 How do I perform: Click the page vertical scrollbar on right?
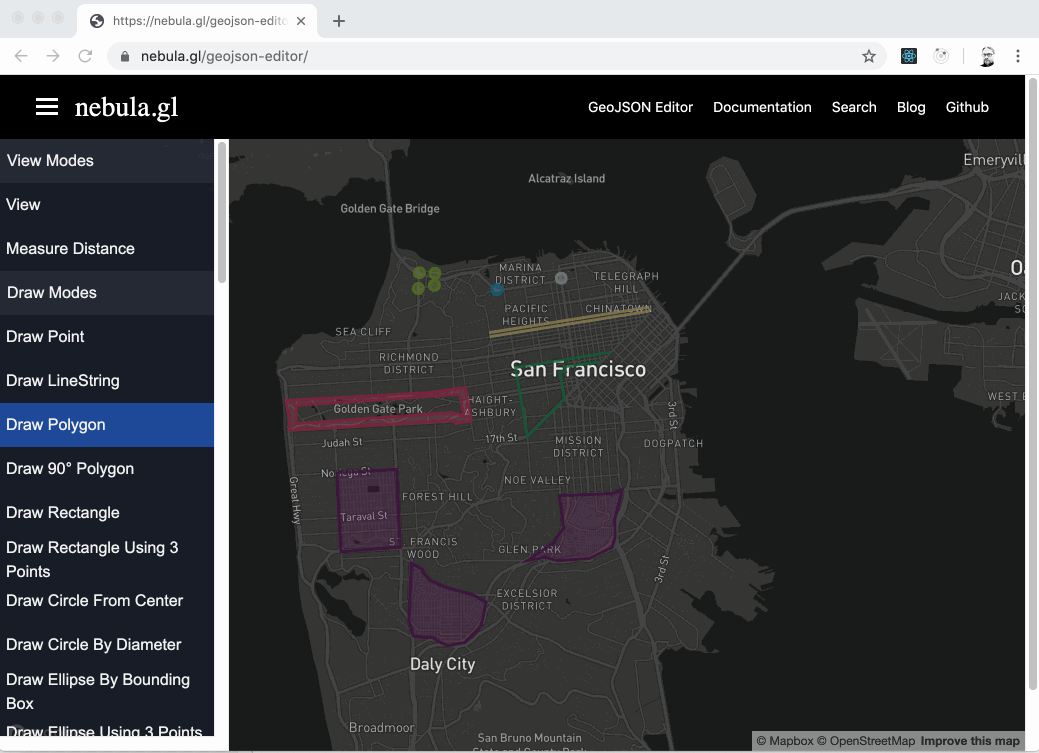point(1032,384)
